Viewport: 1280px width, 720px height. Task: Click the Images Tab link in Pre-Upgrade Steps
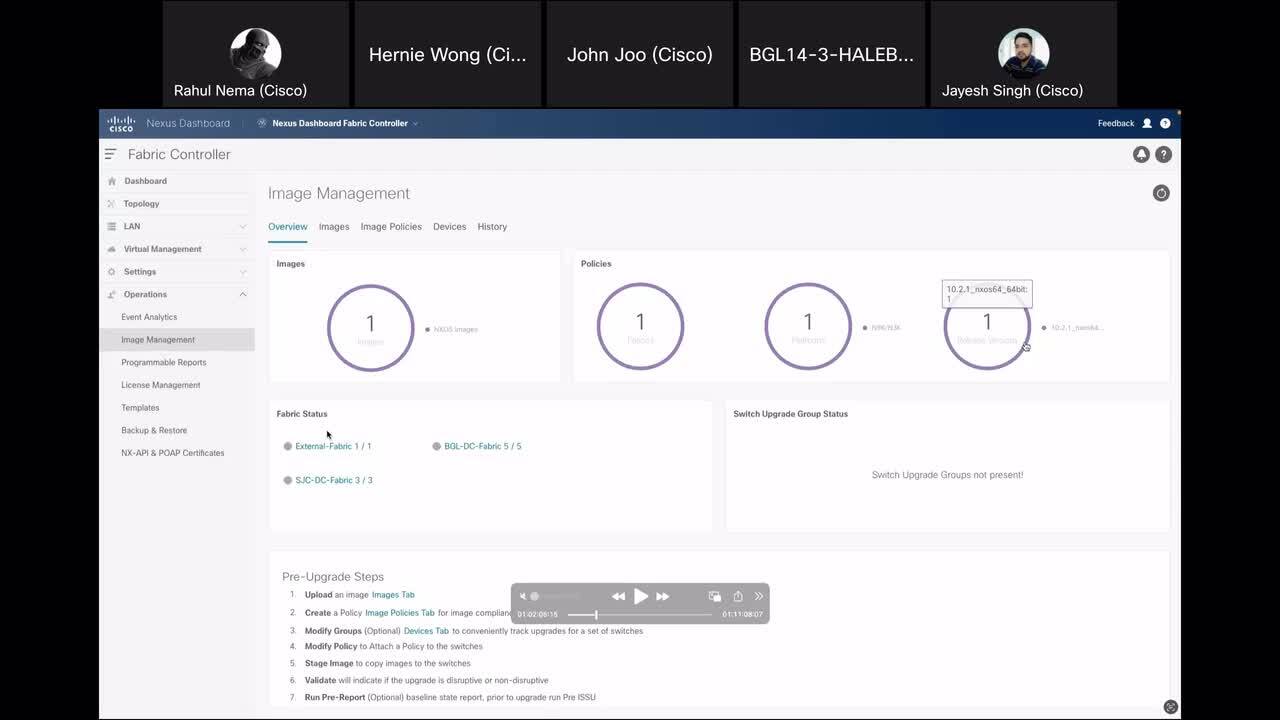point(393,595)
